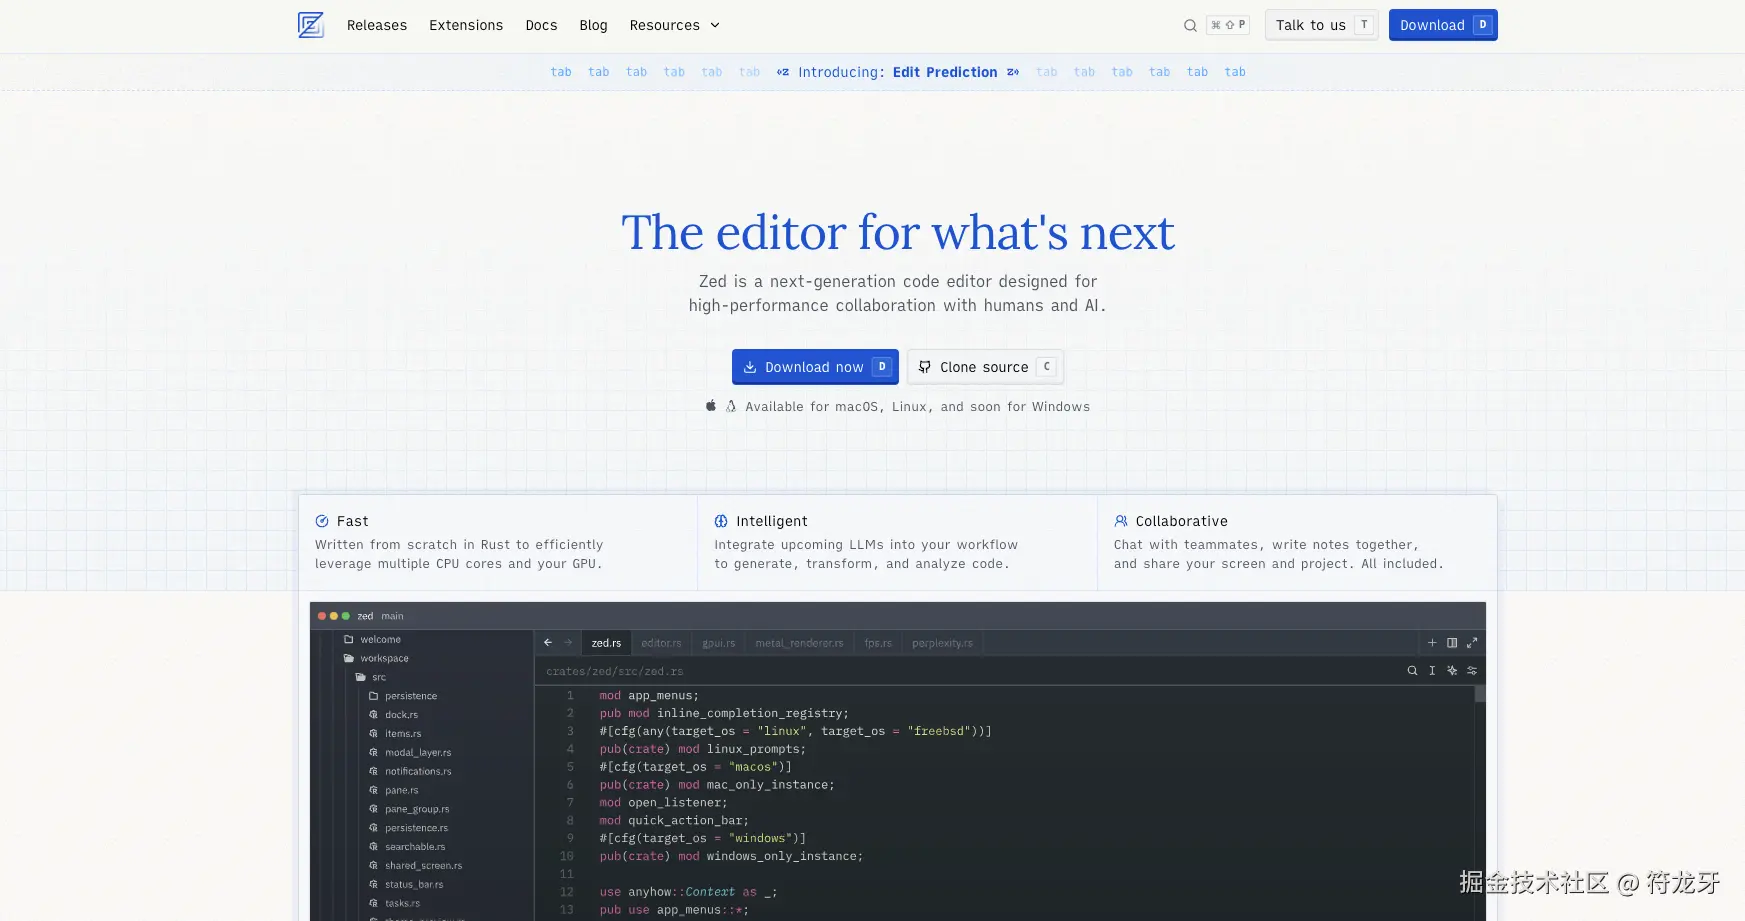Open the Resources dropdown menu

click(675, 26)
